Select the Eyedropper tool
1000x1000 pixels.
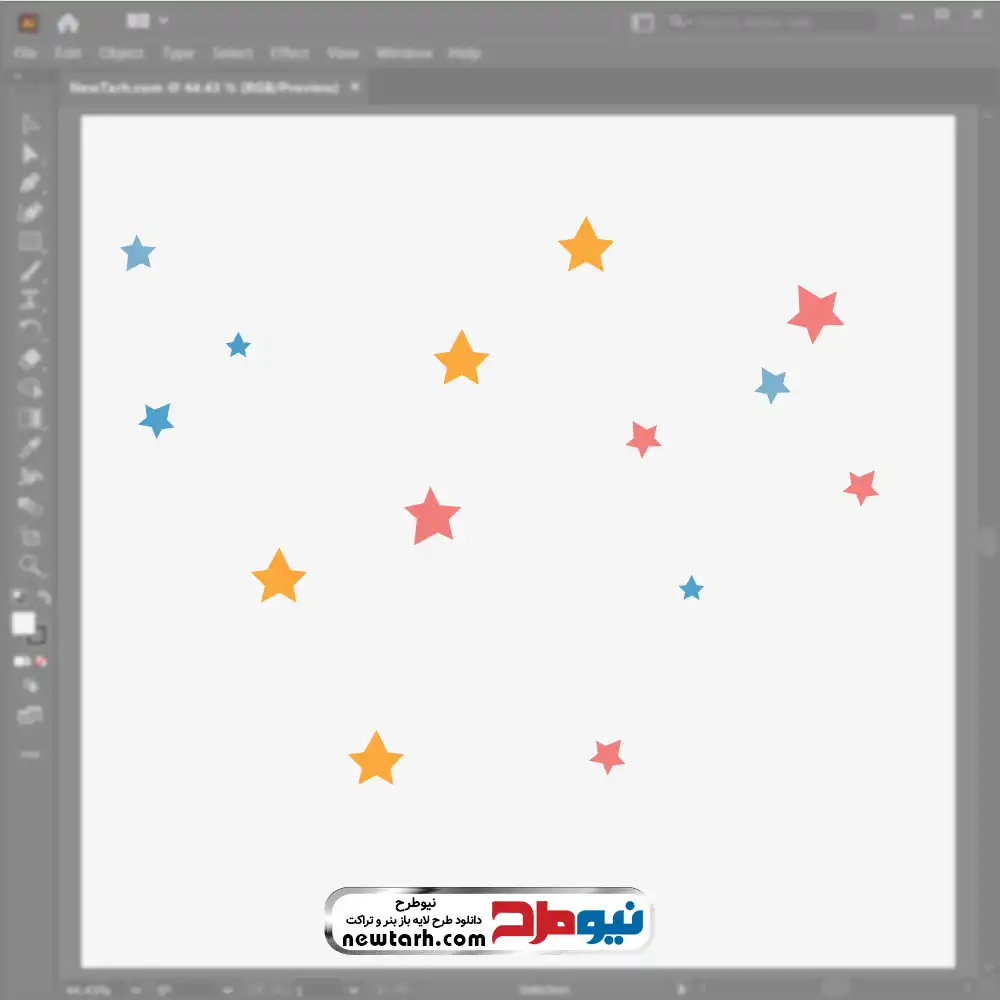(29, 448)
